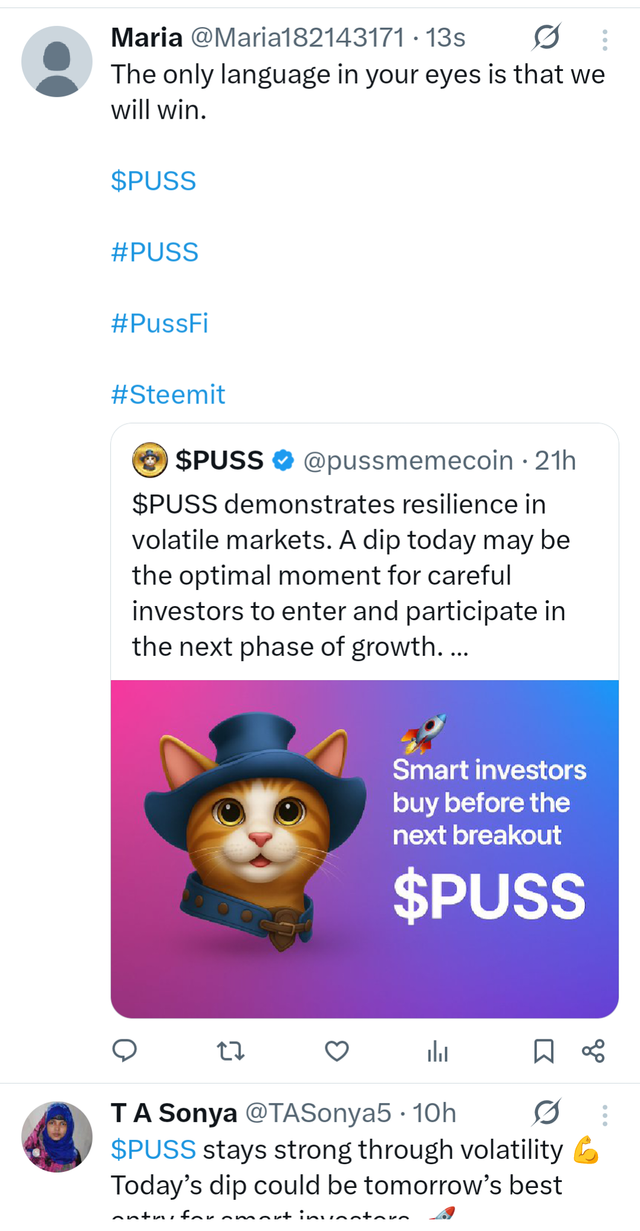Repost Maria's tweet using the retweet icon

[231, 1050]
